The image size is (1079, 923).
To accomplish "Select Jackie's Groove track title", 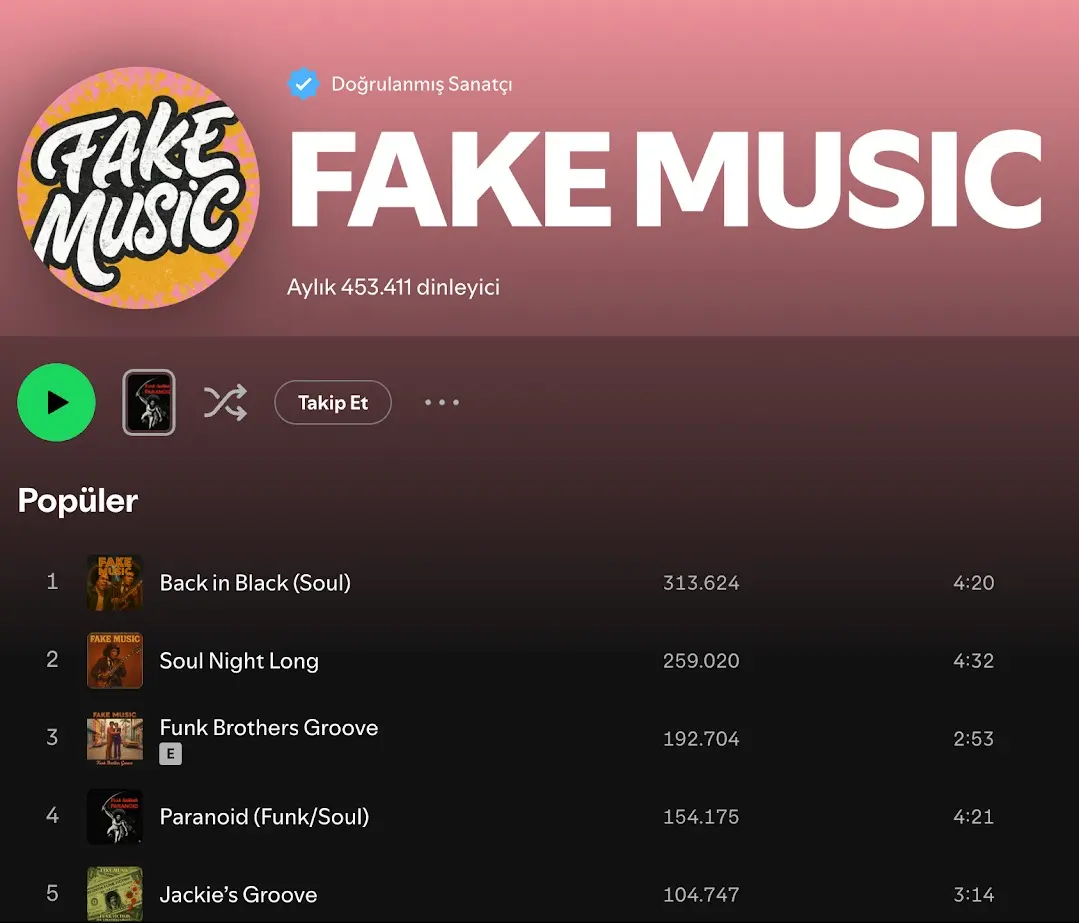I will 238,895.
